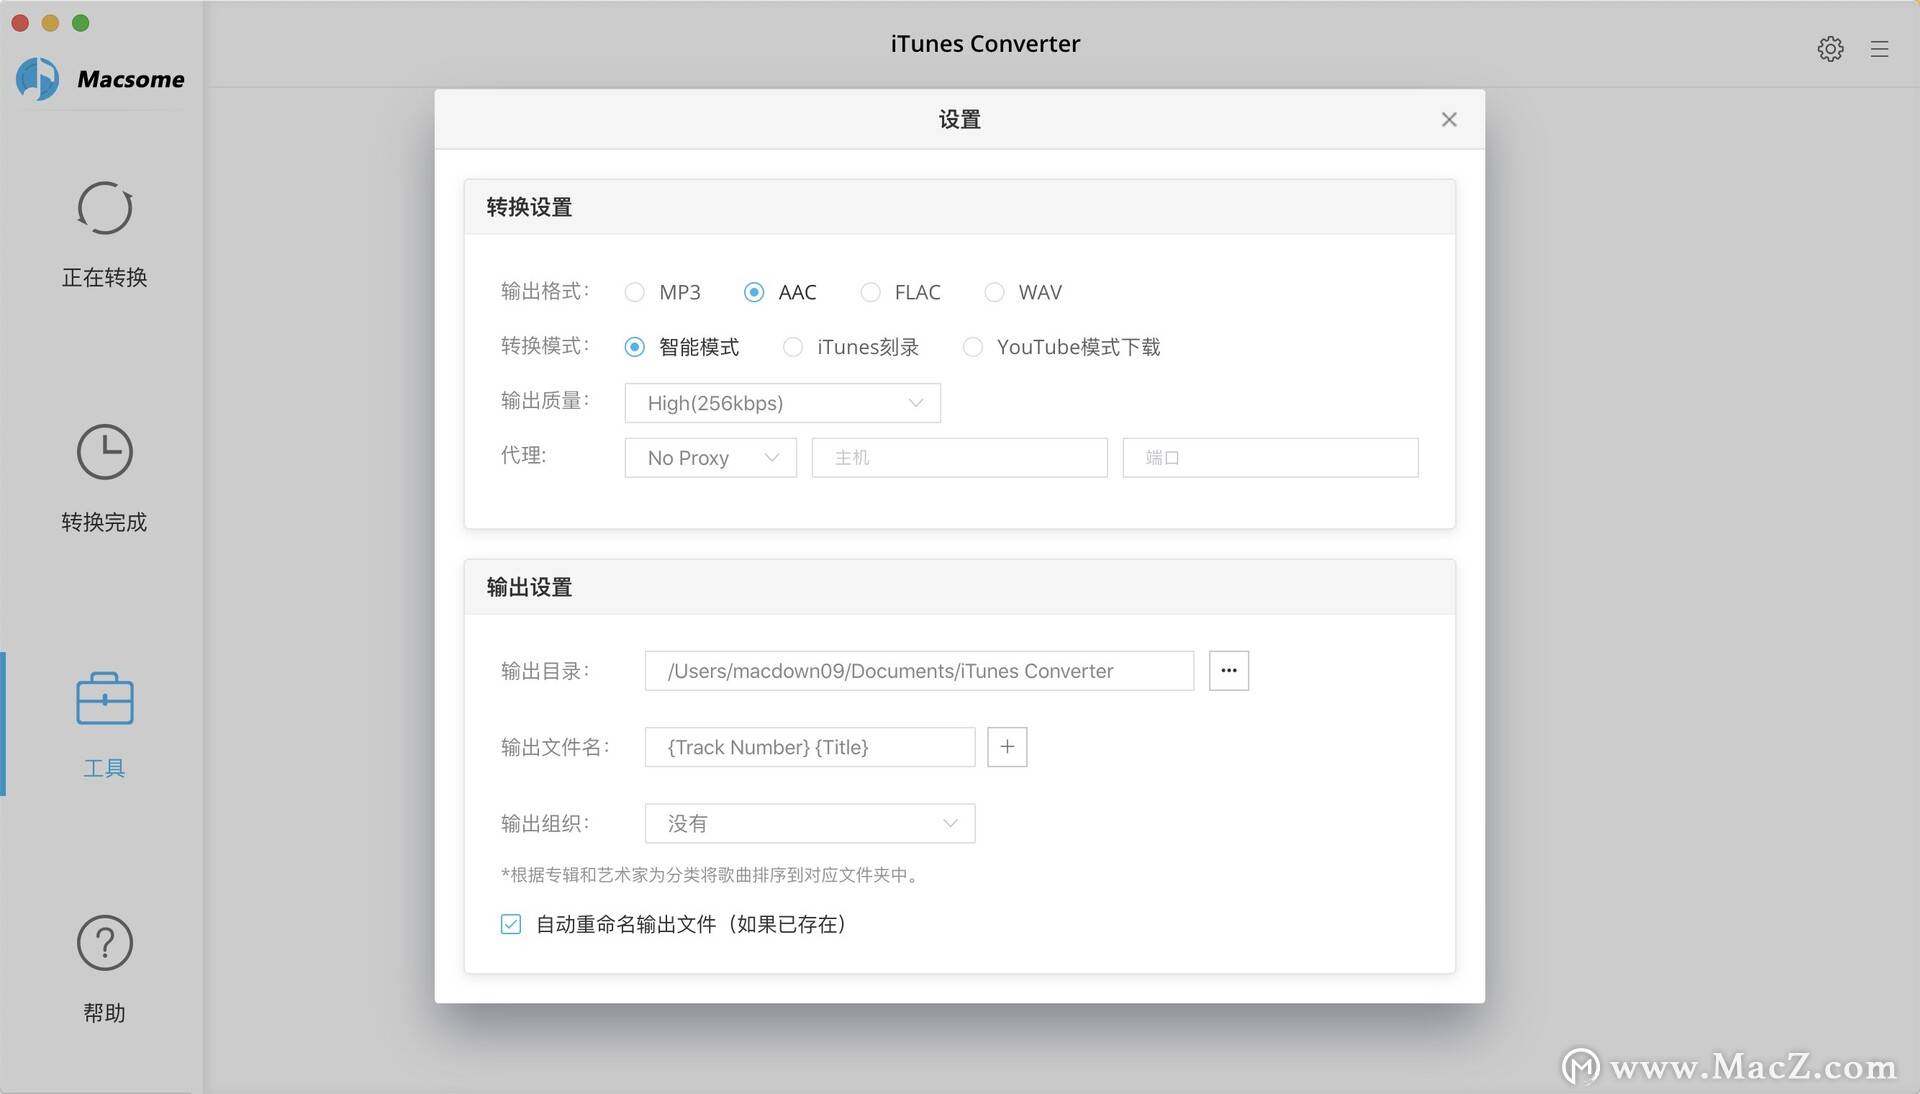Click the 输出目录 label
The height and width of the screenshot is (1094, 1920).
coord(545,671)
